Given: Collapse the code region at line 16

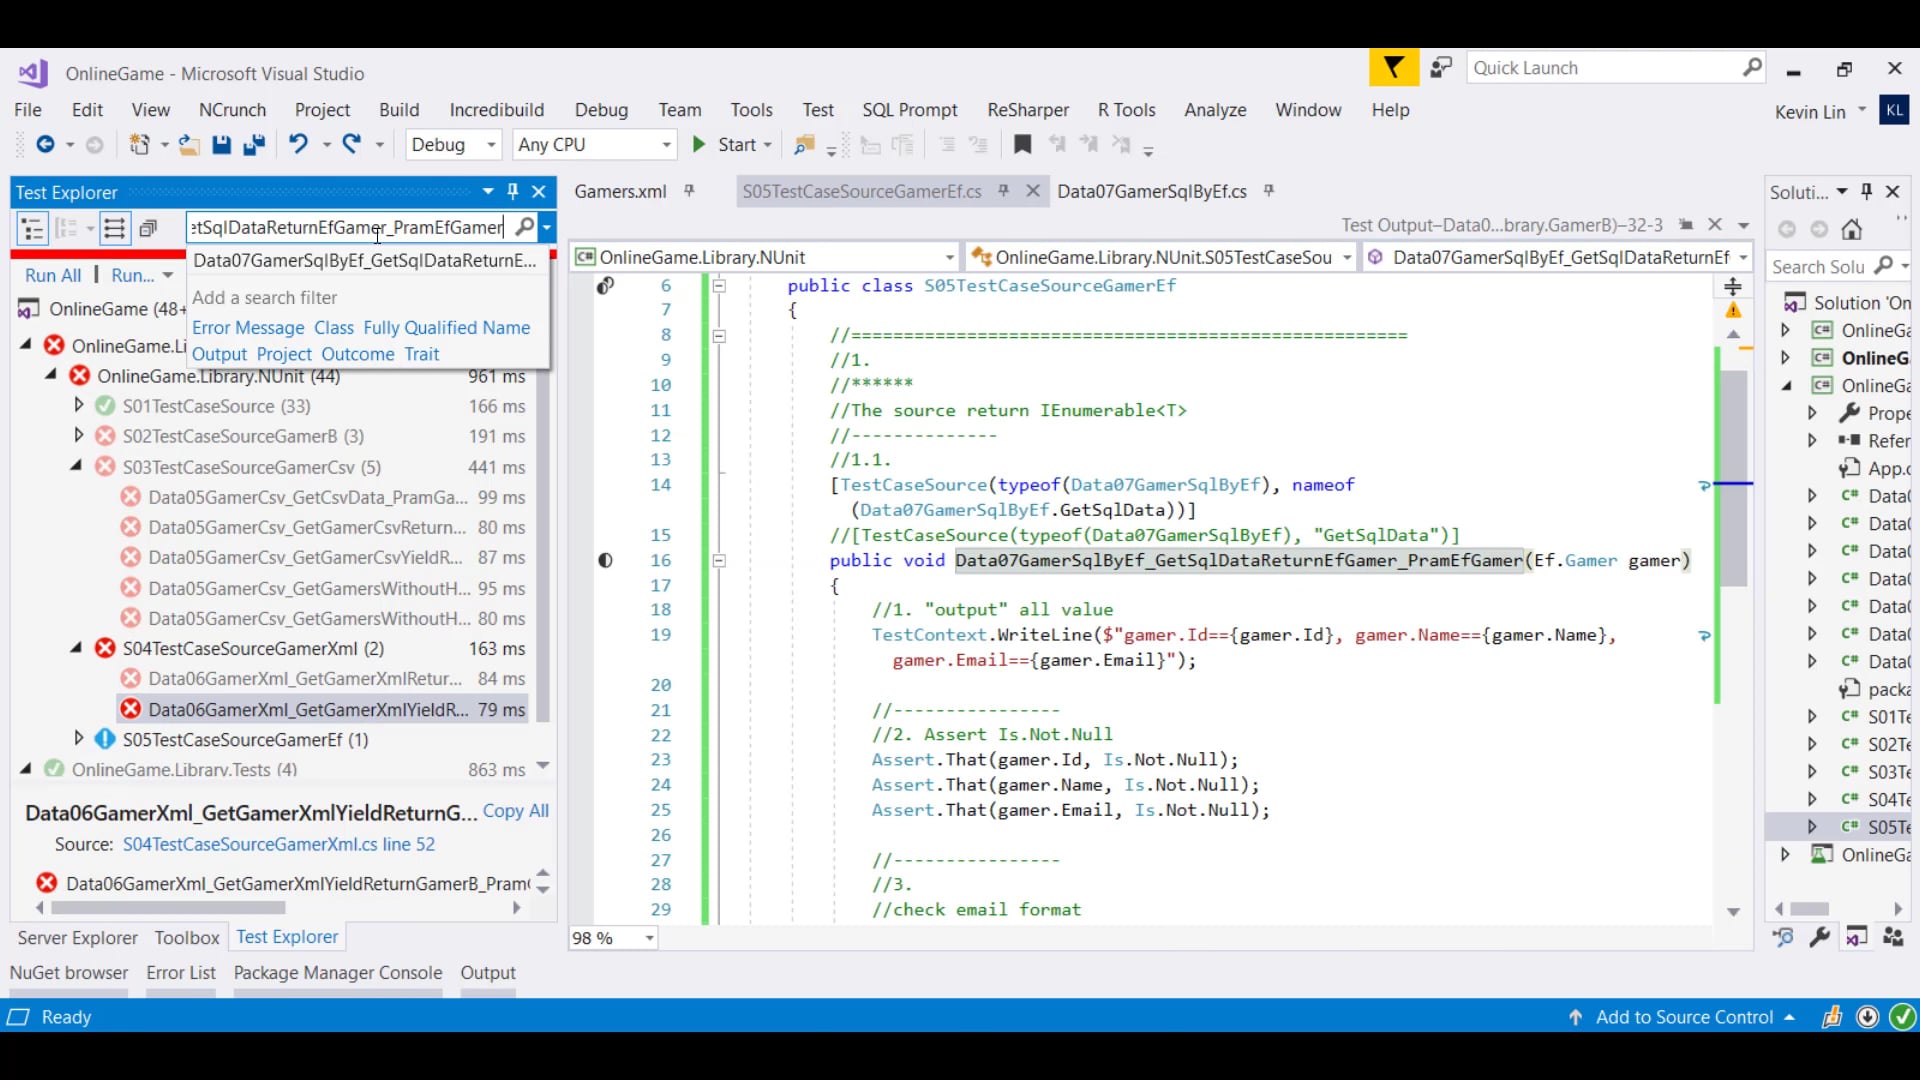Looking at the screenshot, I should point(719,561).
